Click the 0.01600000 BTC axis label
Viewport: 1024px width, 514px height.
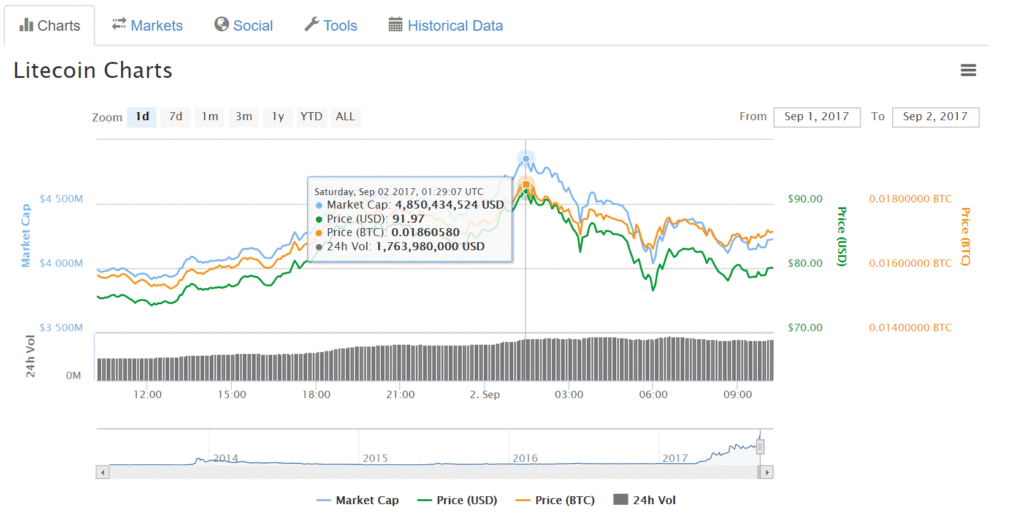click(x=910, y=263)
